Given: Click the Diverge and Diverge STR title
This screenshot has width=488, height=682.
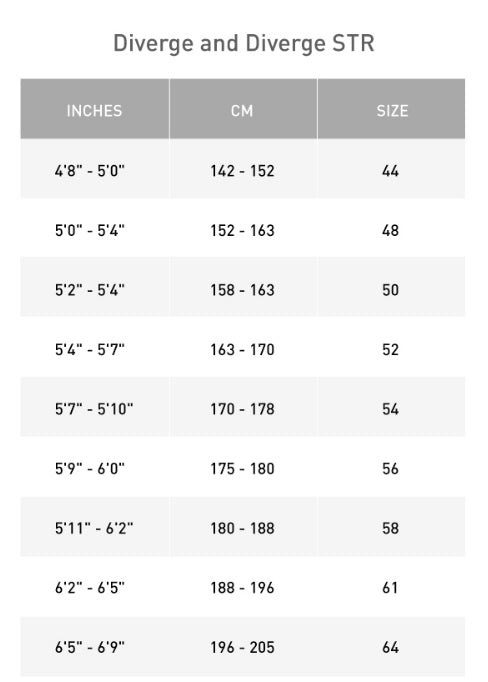Looking at the screenshot, I should 244,43.
